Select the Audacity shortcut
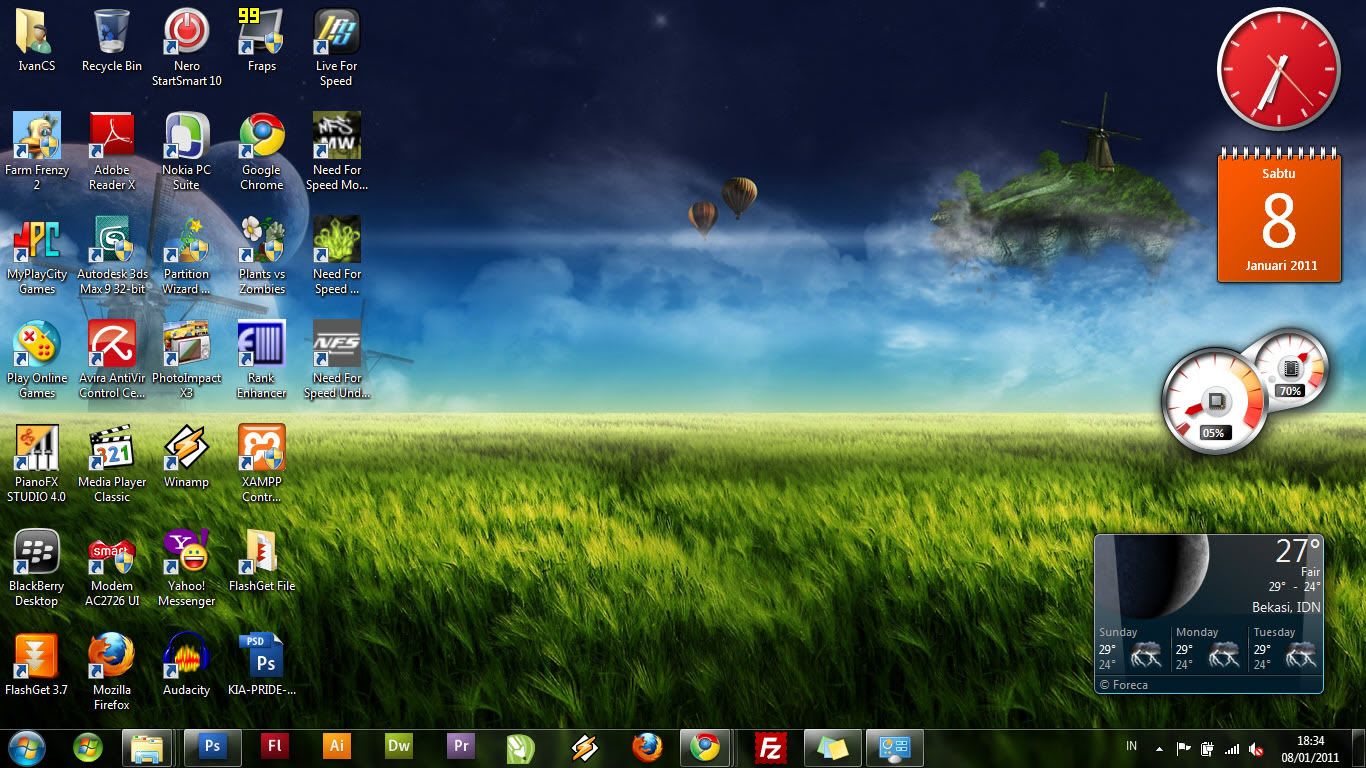The image size is (1366, 768). pyautogui.click(x=187, y=664)
